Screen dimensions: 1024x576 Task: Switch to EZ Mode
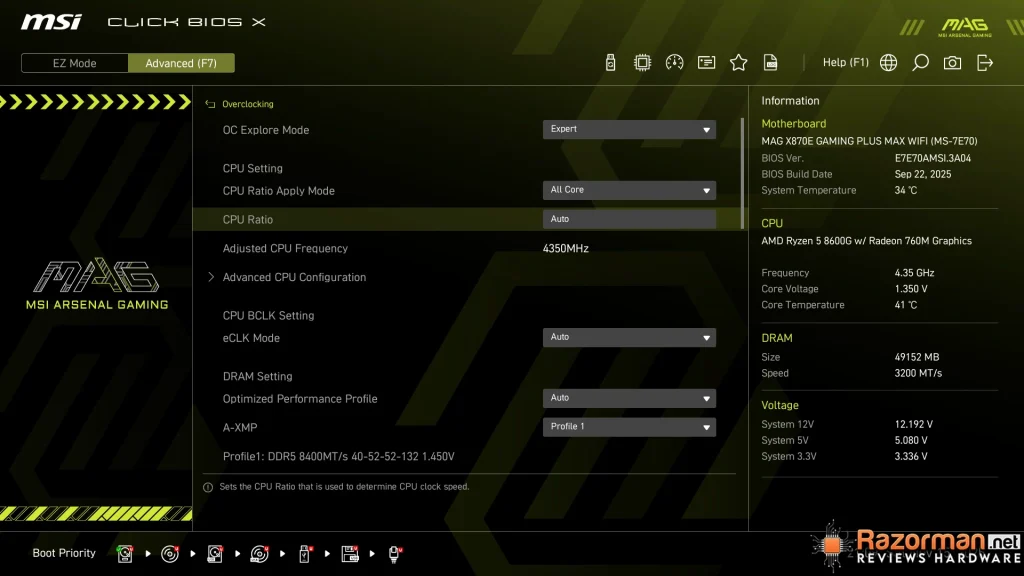pyautogui.click(x=74, y=63)
